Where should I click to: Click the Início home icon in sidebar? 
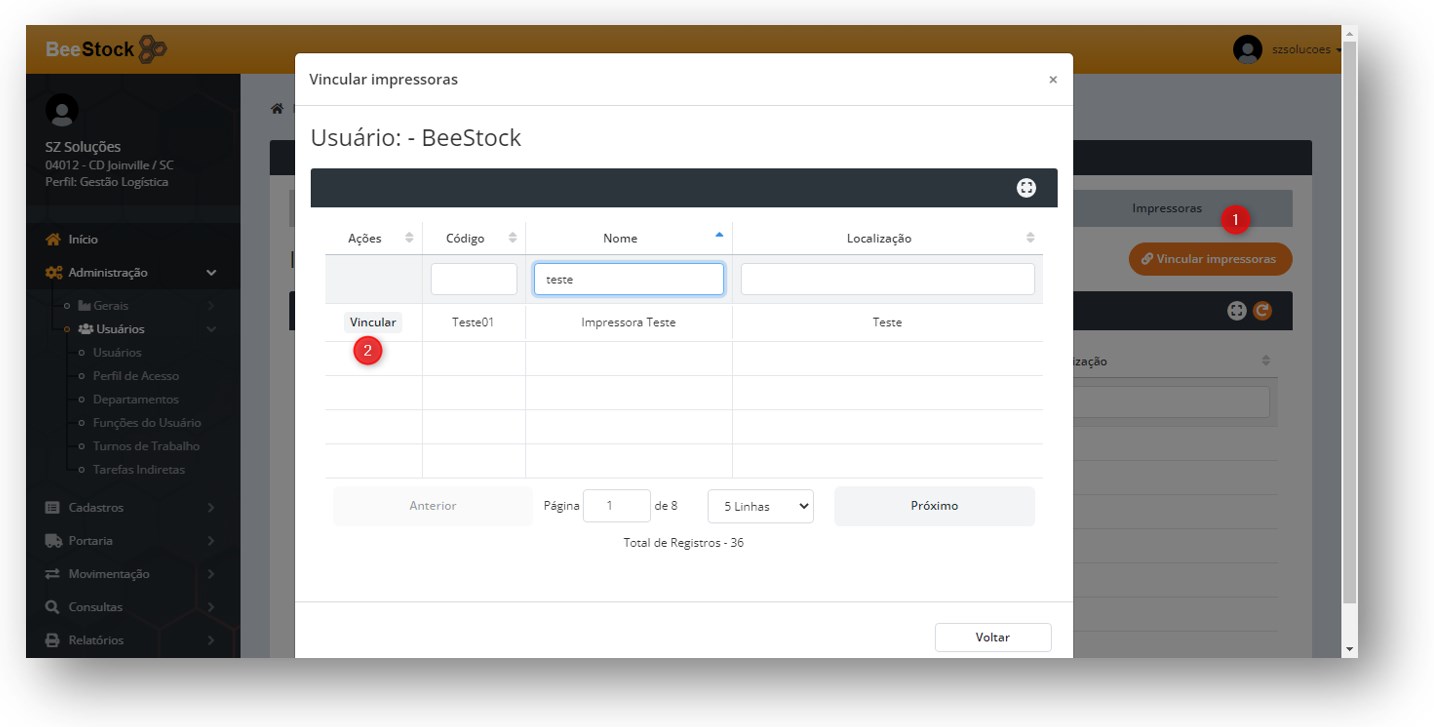(x=54, y=240)
